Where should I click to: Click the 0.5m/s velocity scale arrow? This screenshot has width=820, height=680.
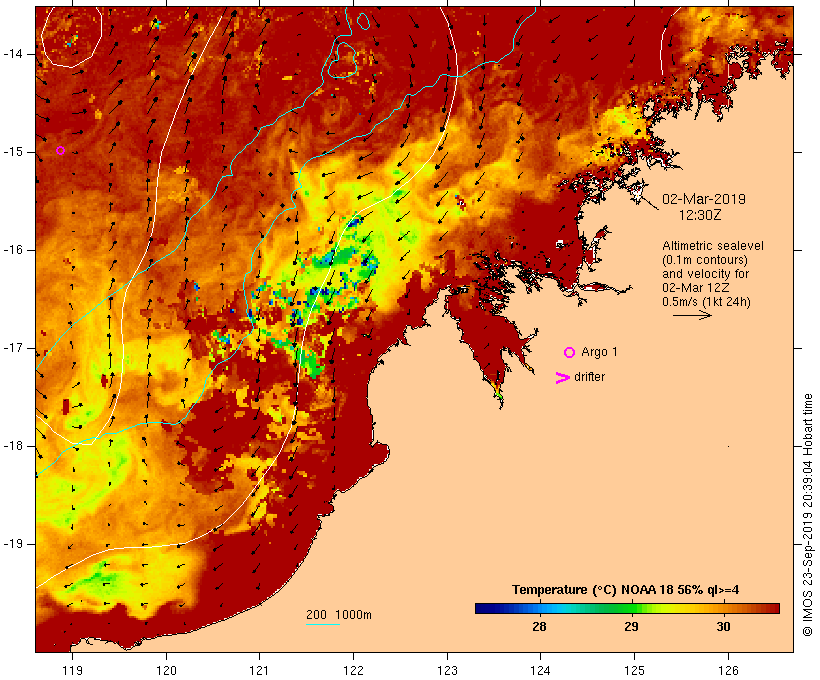pos(692,315)
